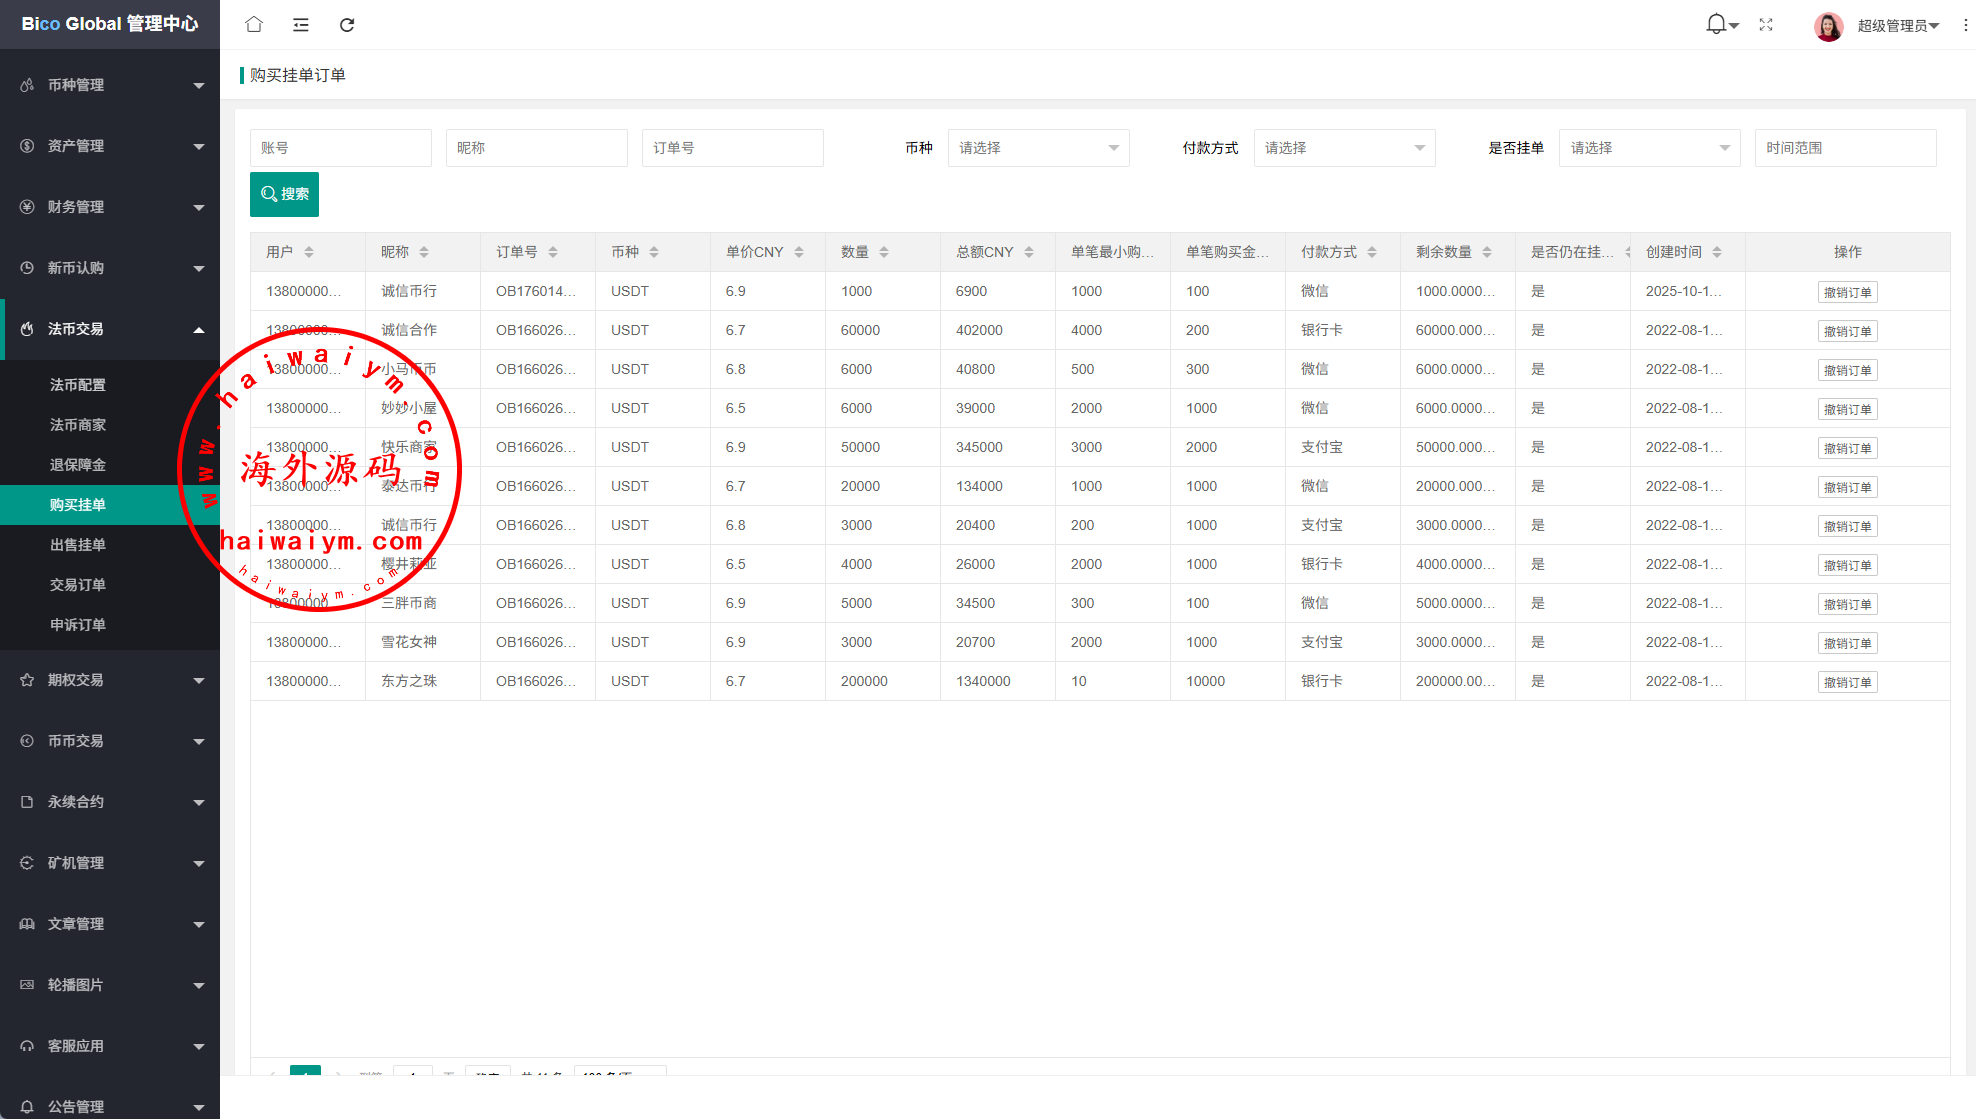This screenshot has height=1119, width=1976.
Task: Open 交易订单 submenu item
Action: pos(78,585)
